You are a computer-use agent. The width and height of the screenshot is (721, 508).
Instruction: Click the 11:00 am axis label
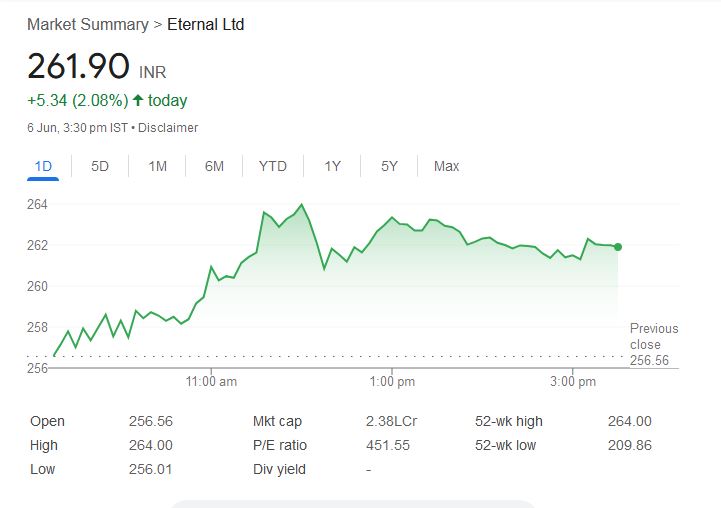pos(211,382)
